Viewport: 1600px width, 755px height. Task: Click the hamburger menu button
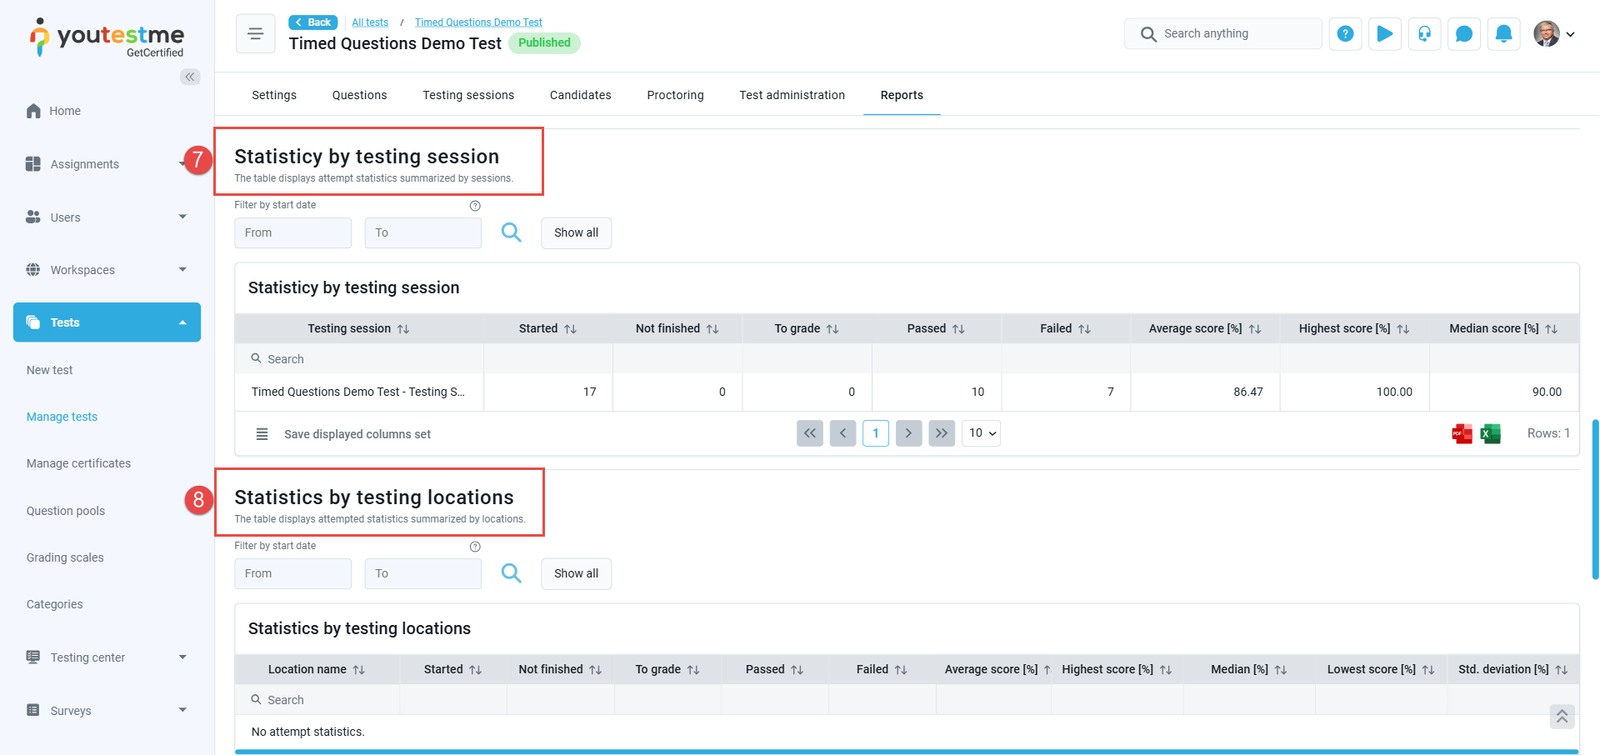(x=255, y=34)
